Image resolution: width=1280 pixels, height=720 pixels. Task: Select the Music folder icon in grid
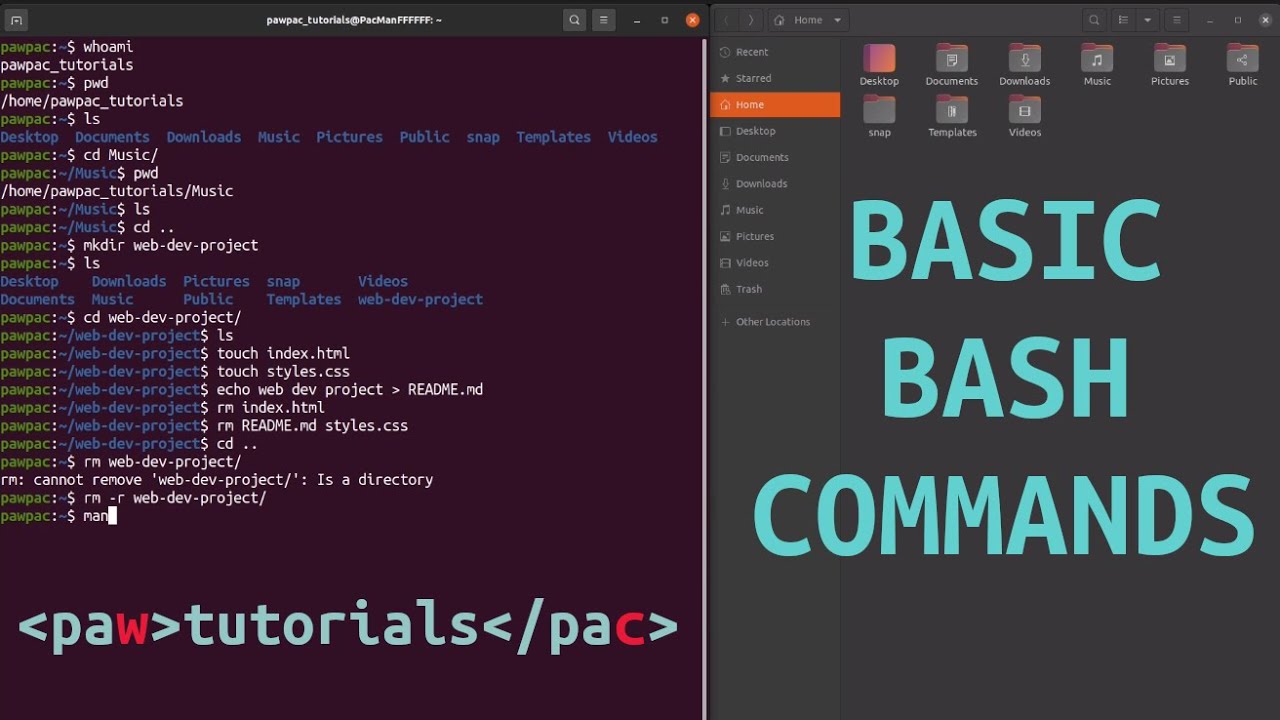coord(1097,64)
